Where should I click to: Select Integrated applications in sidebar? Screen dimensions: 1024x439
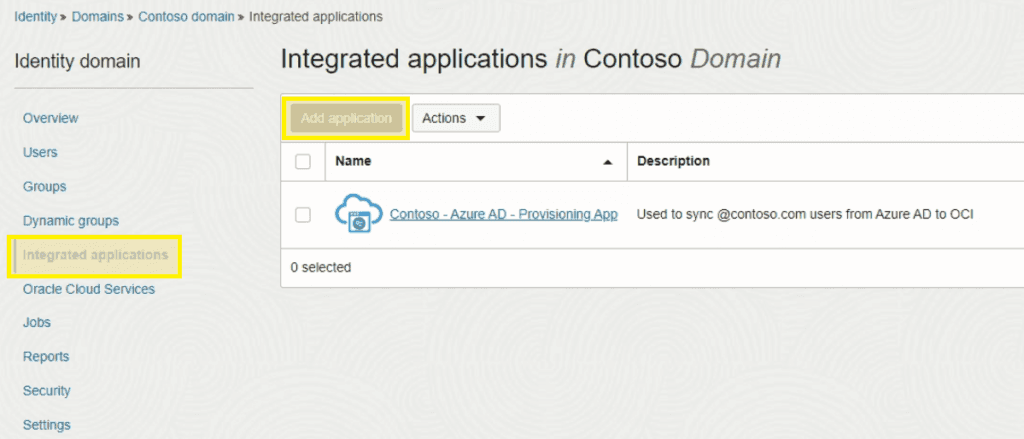point(95,255)
